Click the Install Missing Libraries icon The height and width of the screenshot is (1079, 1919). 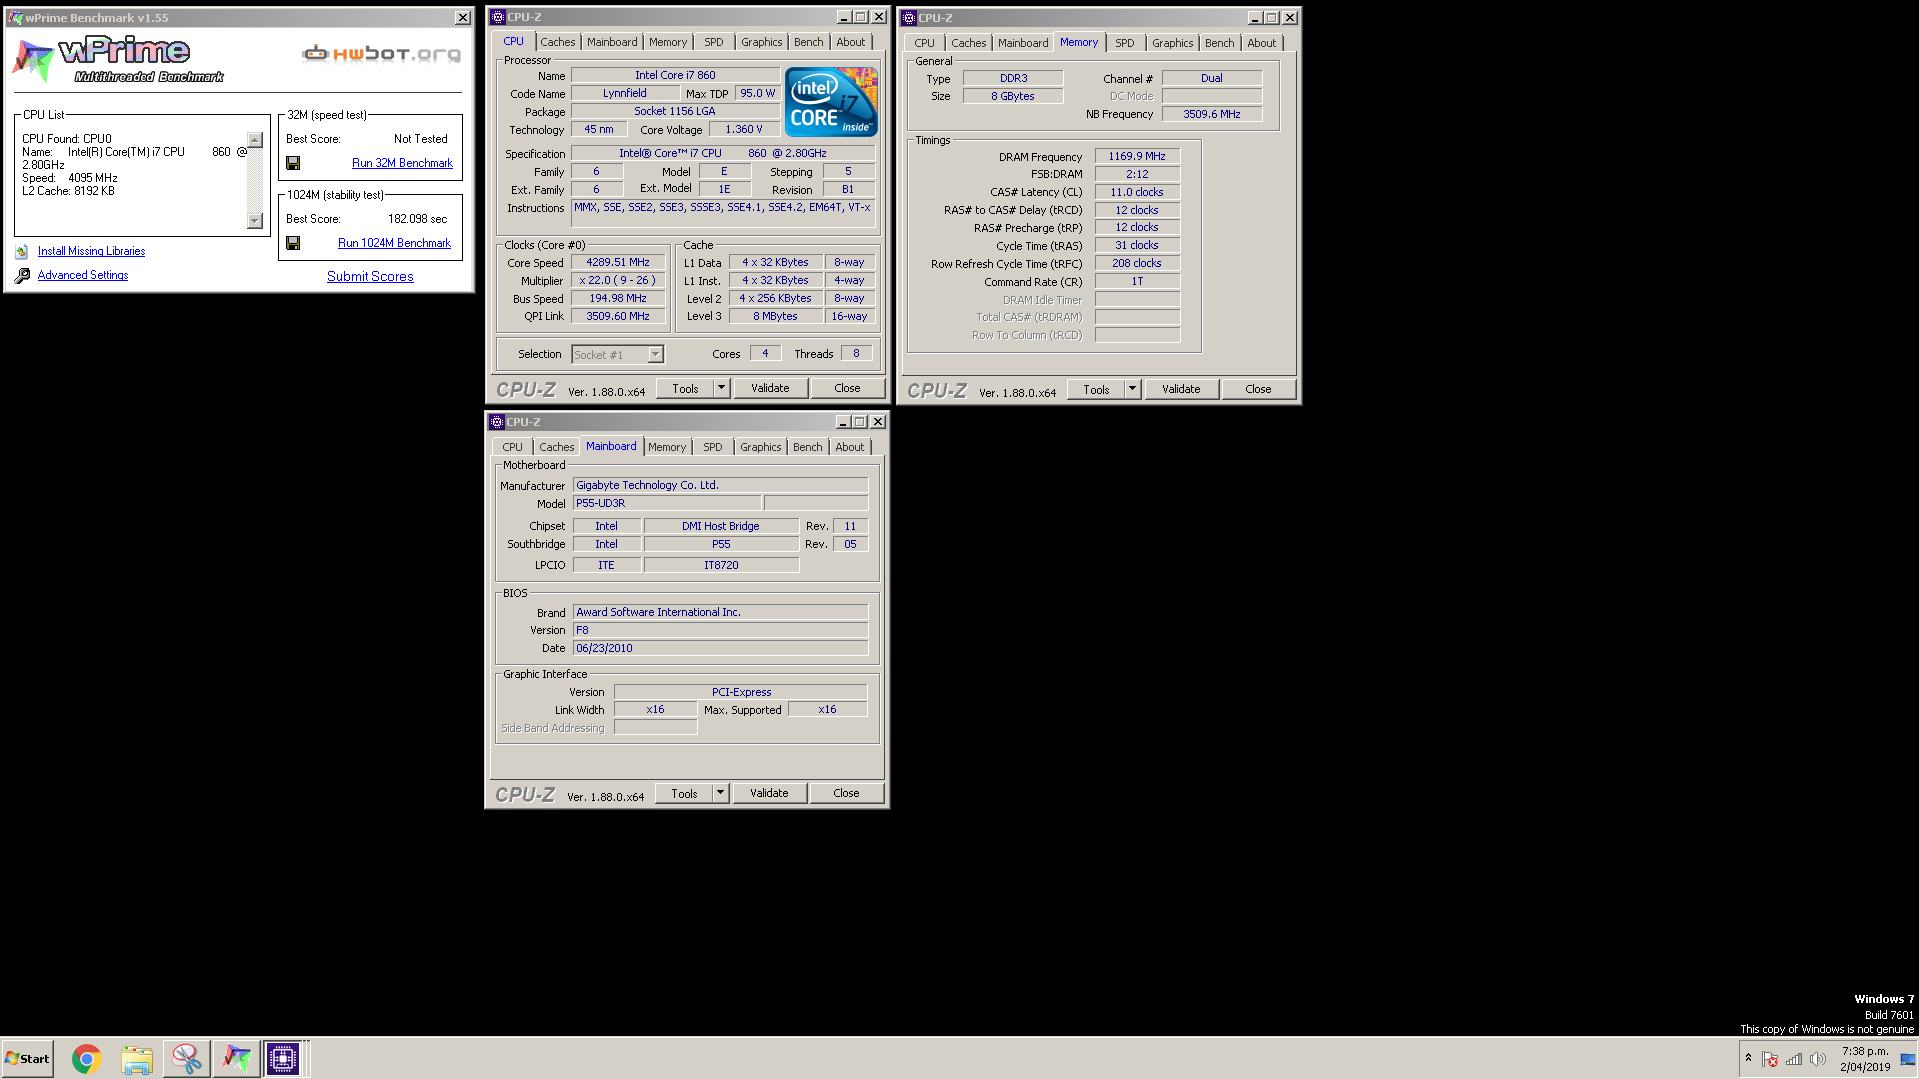(x=22, y=252)
